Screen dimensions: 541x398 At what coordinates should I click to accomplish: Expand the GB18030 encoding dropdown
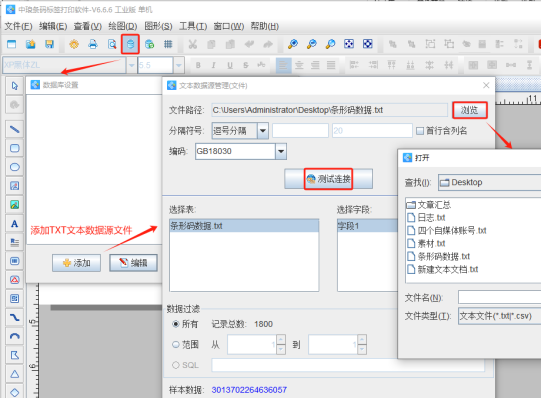(x=281, y=151)
